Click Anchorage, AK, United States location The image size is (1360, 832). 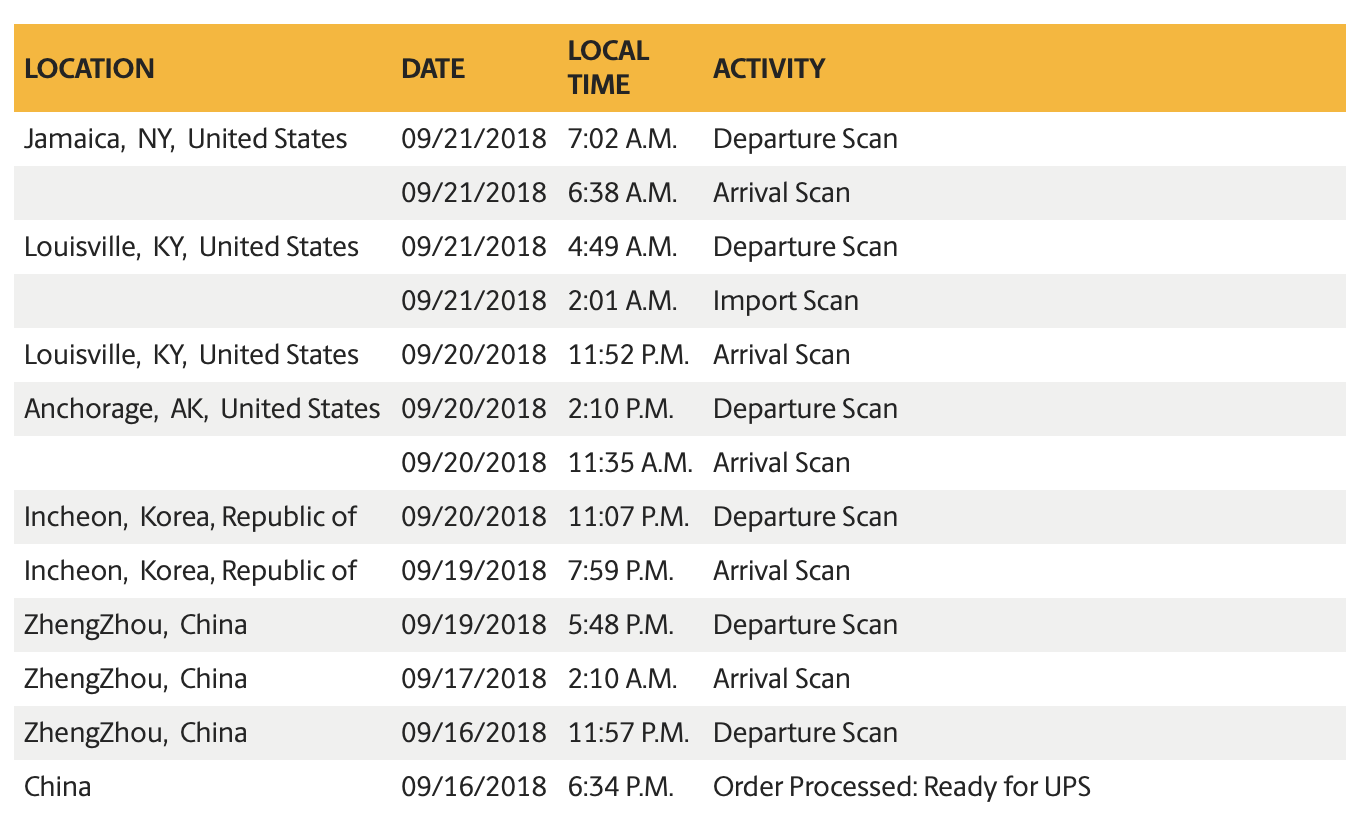point(202,408)
